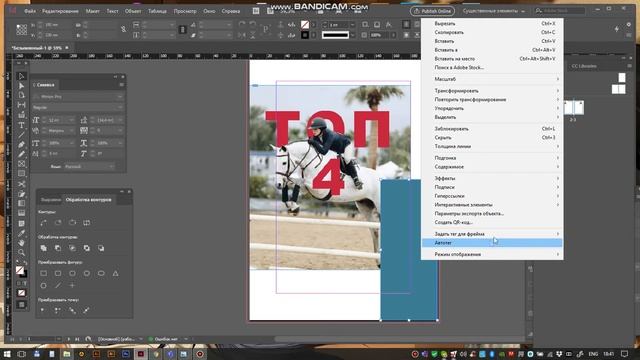Click the fill swatch in control bar
This screenshot has height=360, width=640.
pyautogui.click(x=305, y=25)
